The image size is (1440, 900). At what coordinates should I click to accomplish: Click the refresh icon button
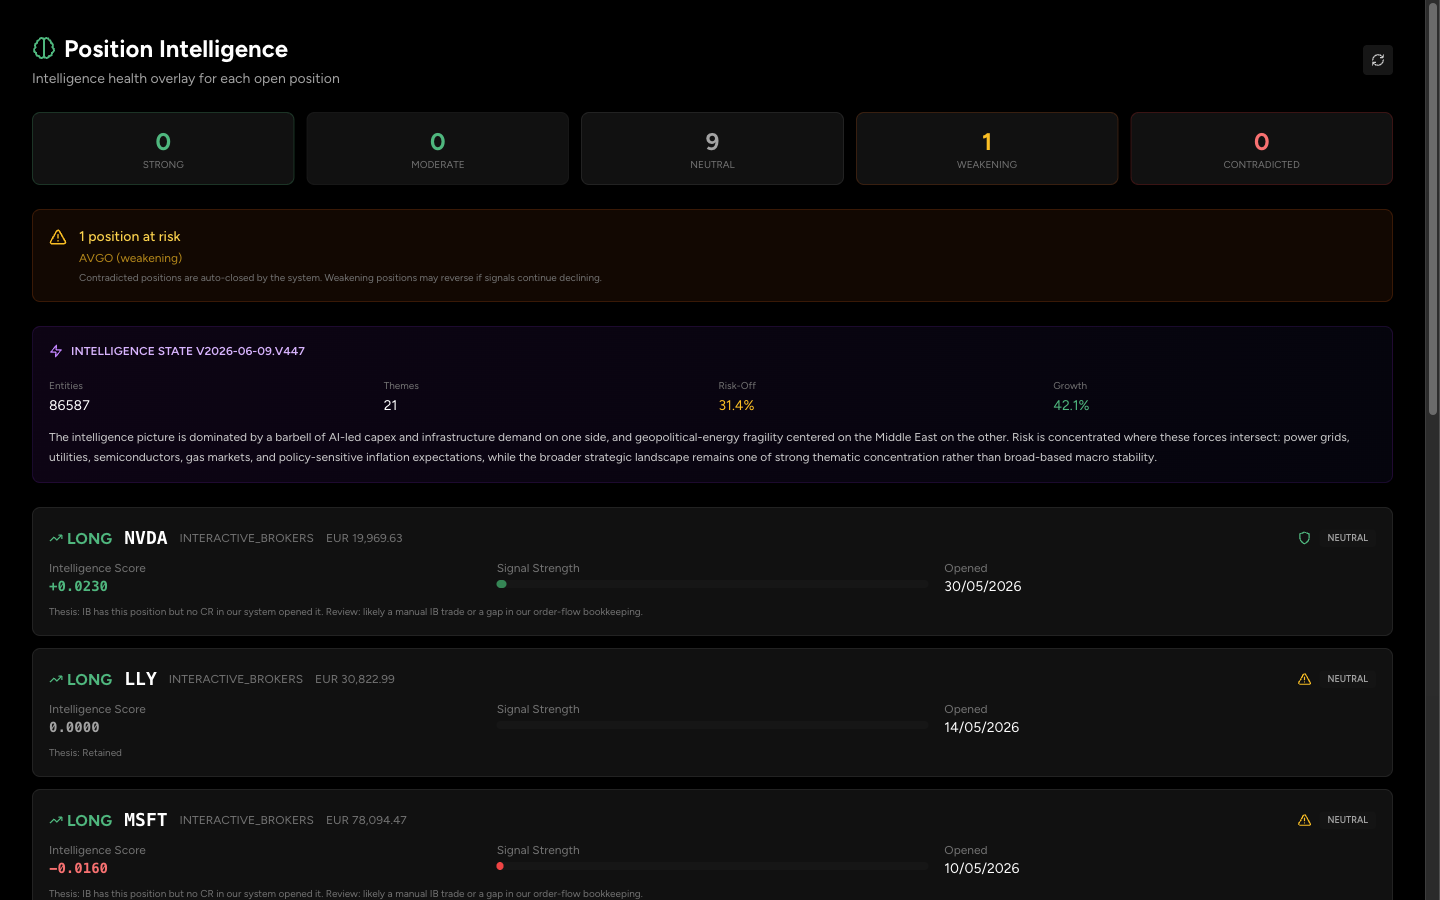point(1377,60)
